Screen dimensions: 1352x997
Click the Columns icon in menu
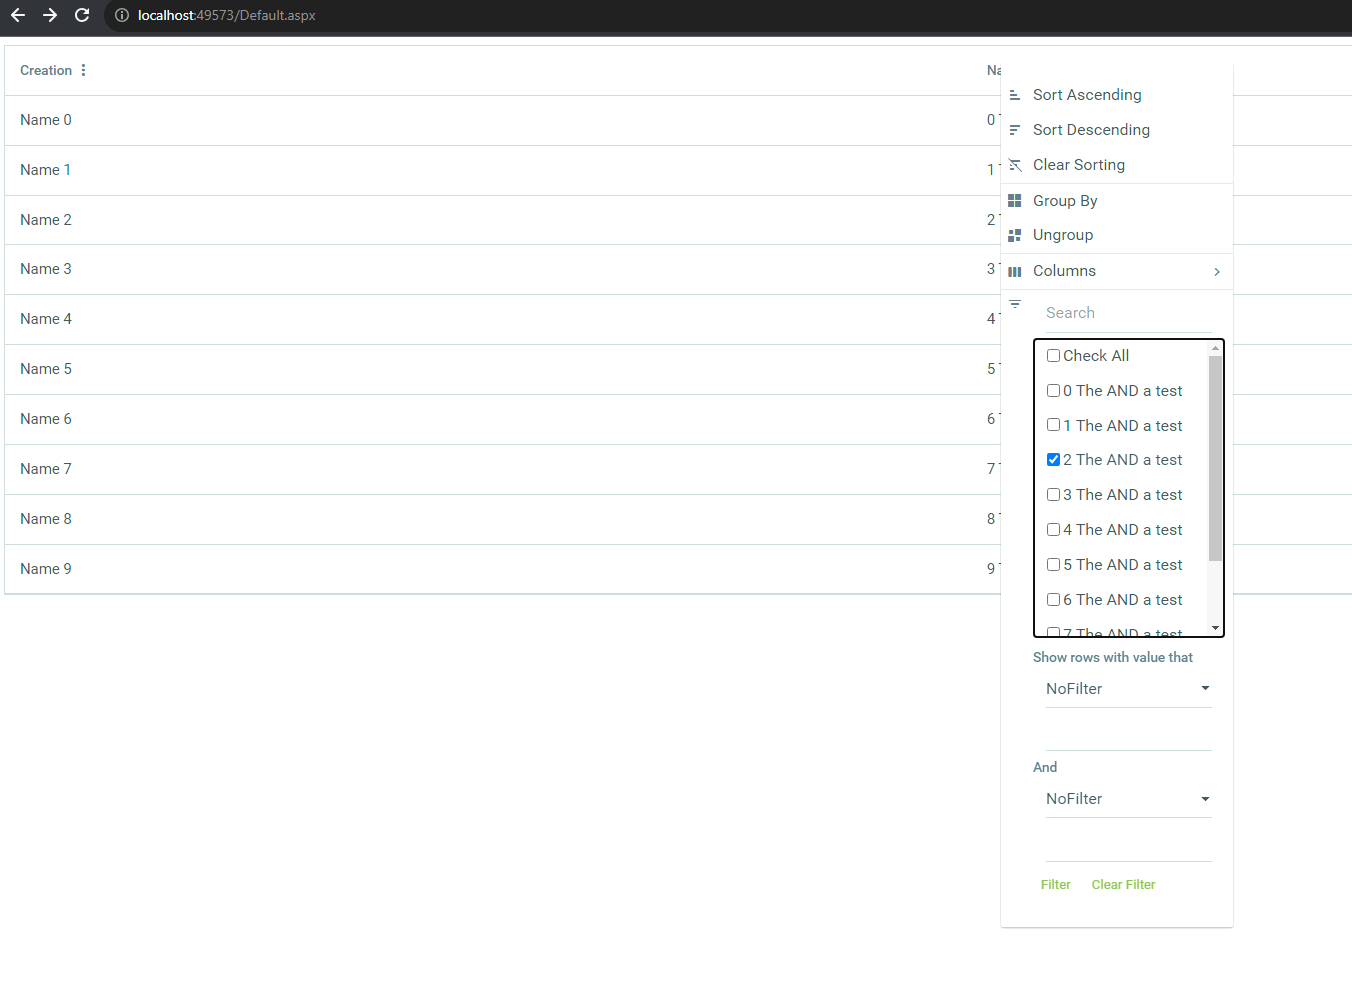(1015, 271)
